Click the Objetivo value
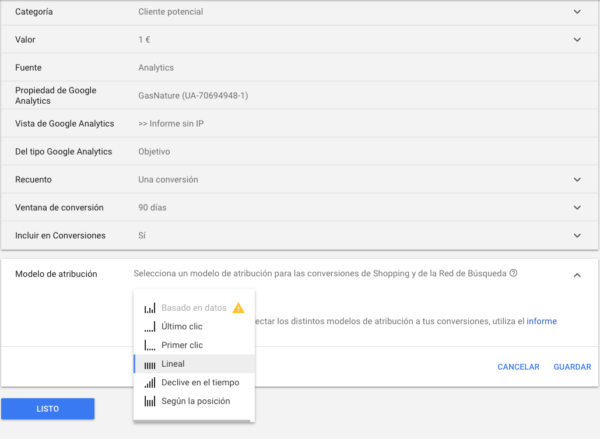This screenshot has width=600, height=439. coord(154,152)
